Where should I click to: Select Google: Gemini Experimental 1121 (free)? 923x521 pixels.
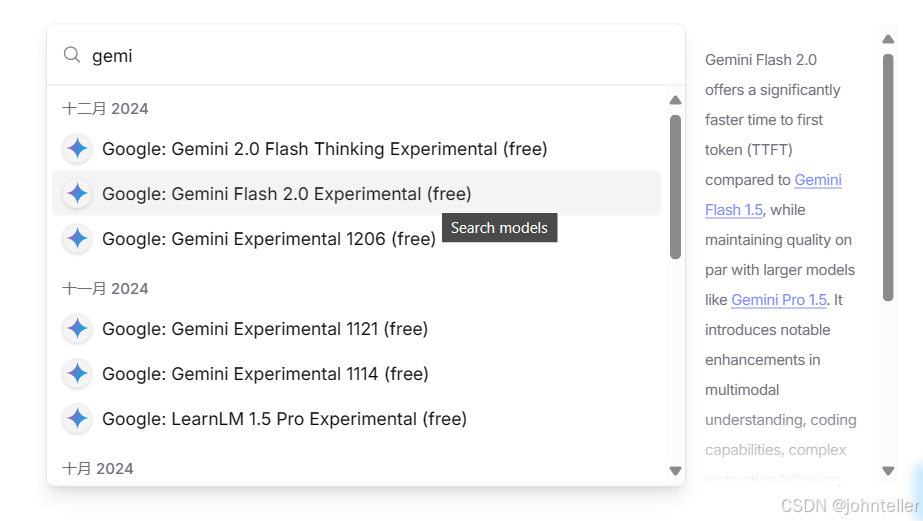(264, 329)
